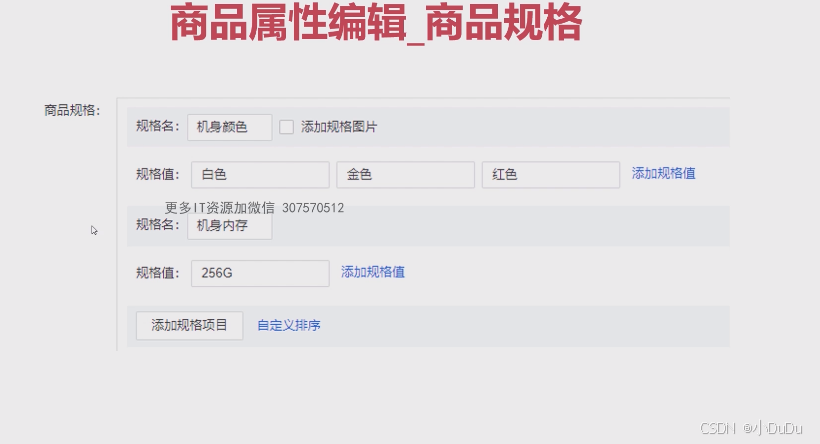The image size is (820, 444).
Task: Open the 自定义排序 link
Action: coord(289,326)
